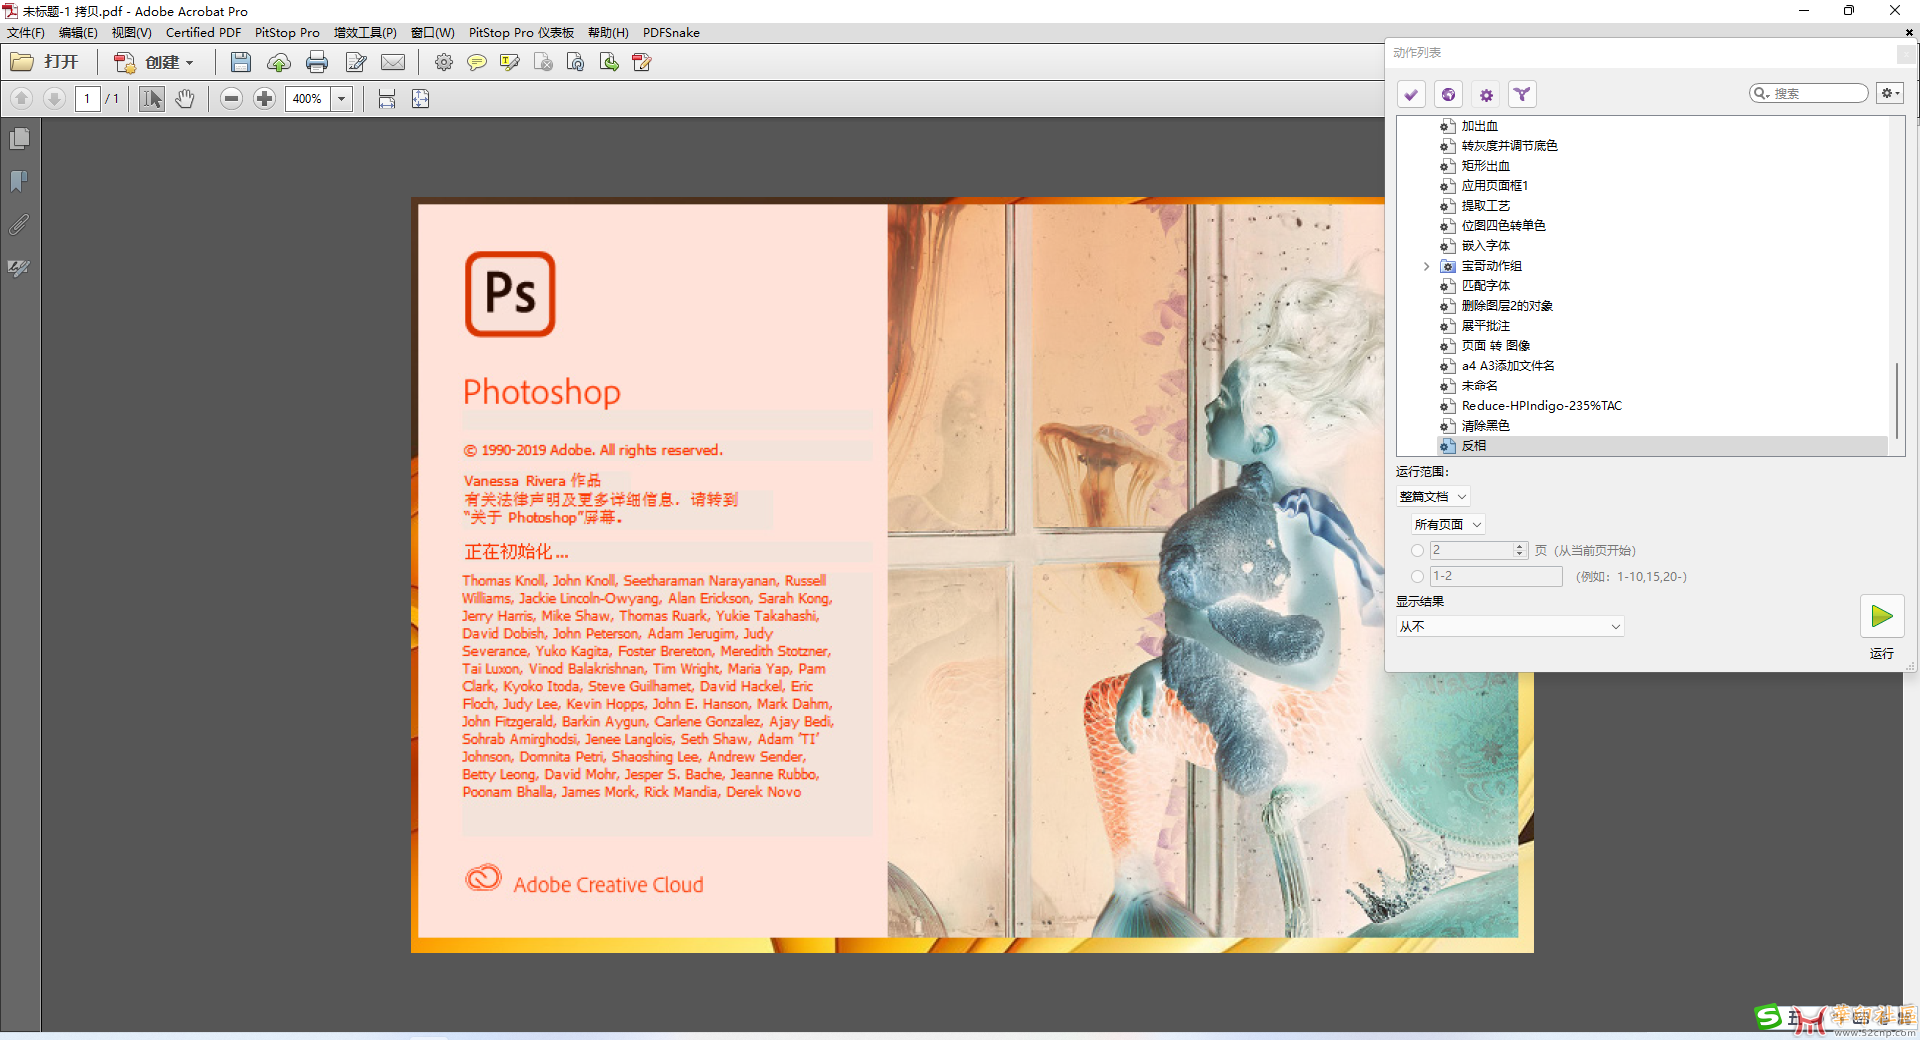
Task: Click the 打开 open button
Action: coord(46,62)
